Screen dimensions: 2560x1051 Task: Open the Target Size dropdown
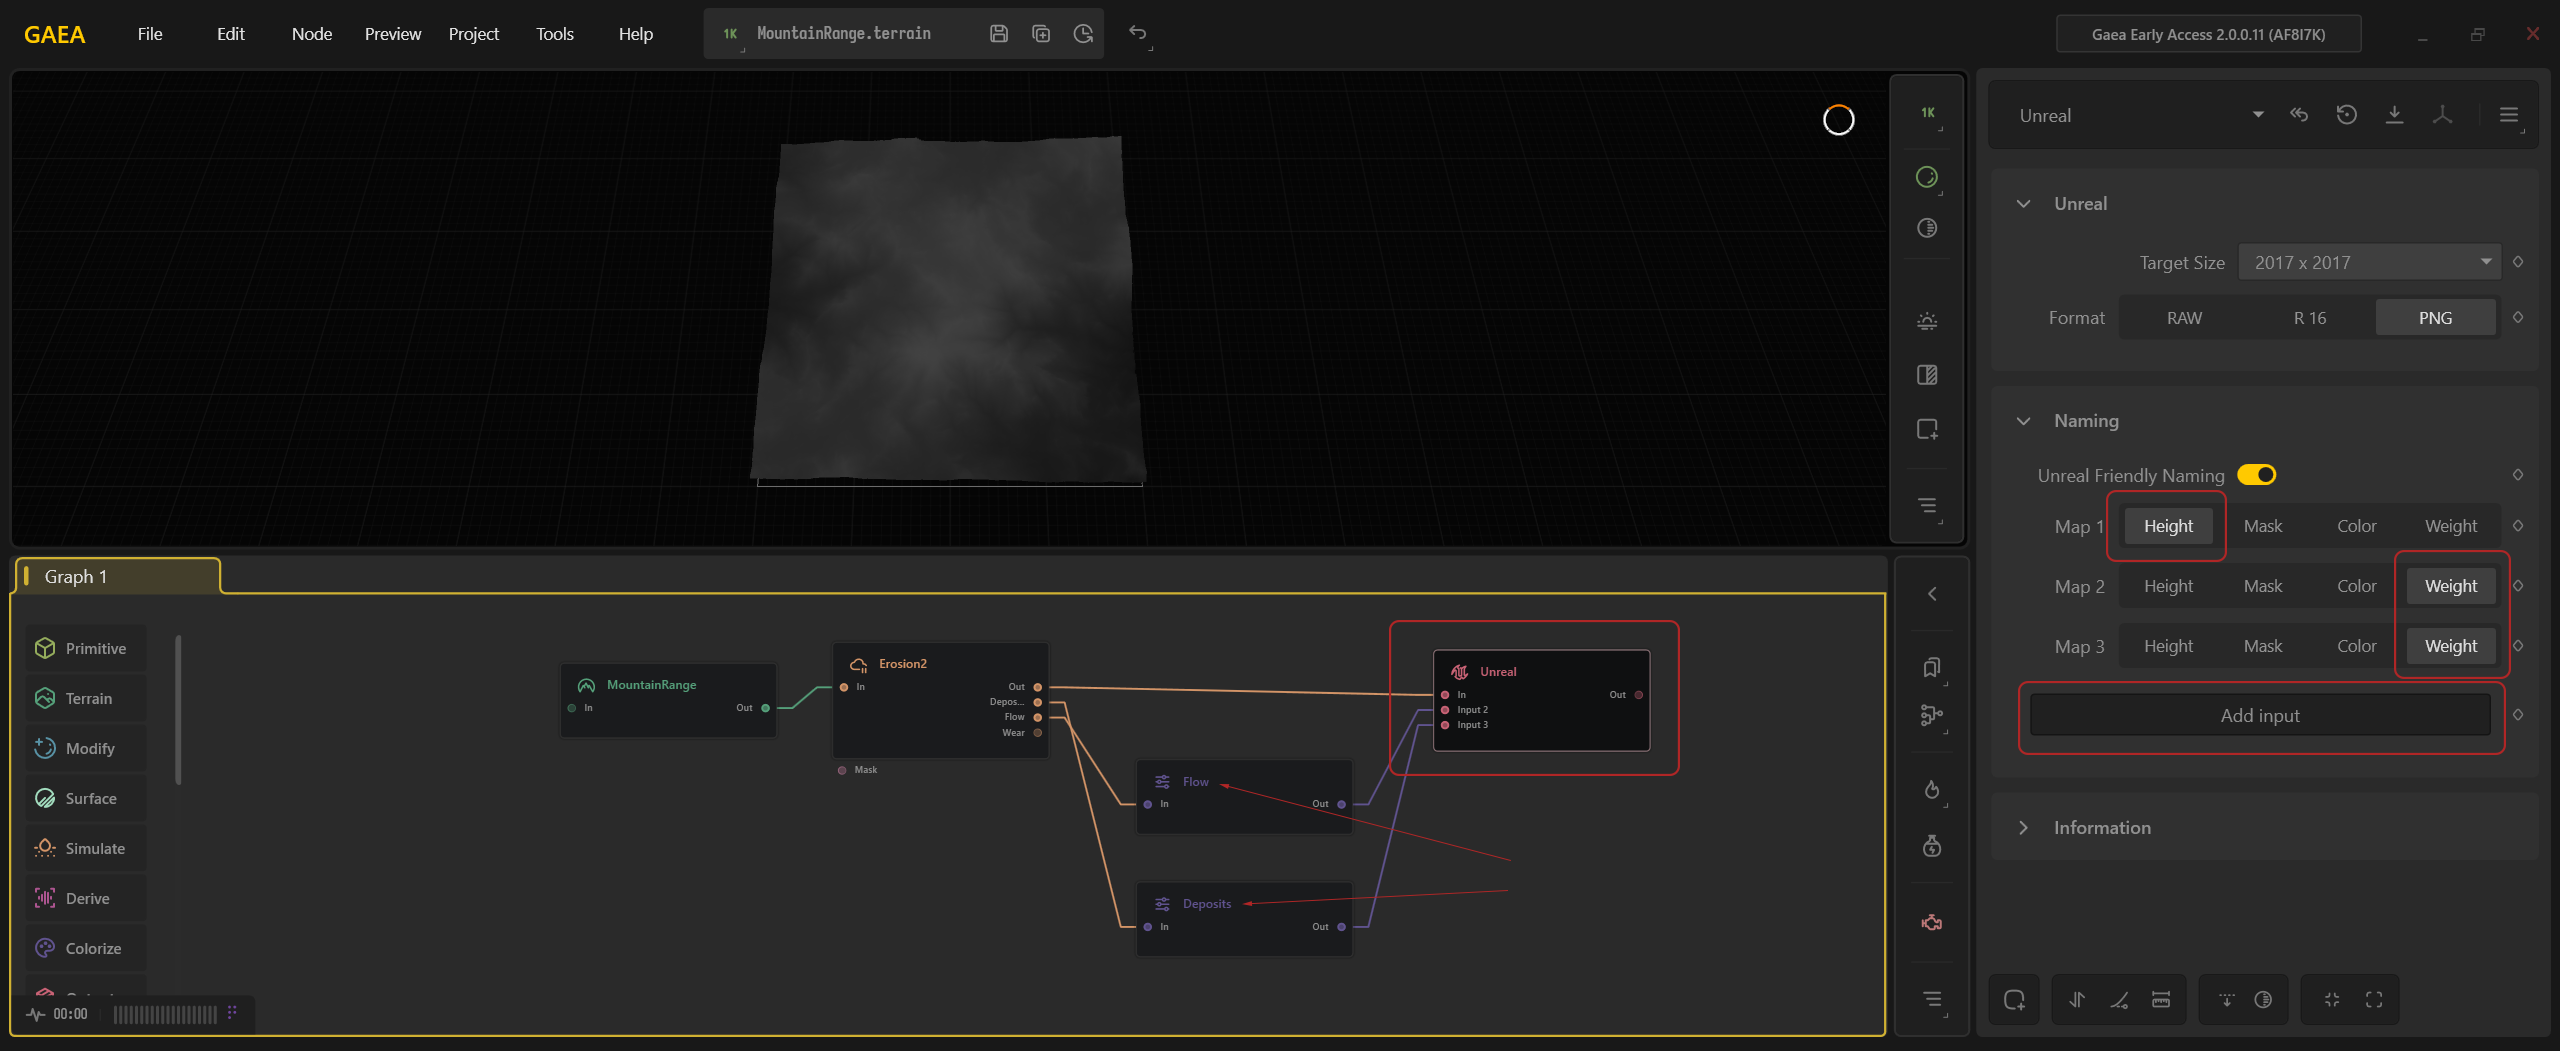click(2368, 262)
